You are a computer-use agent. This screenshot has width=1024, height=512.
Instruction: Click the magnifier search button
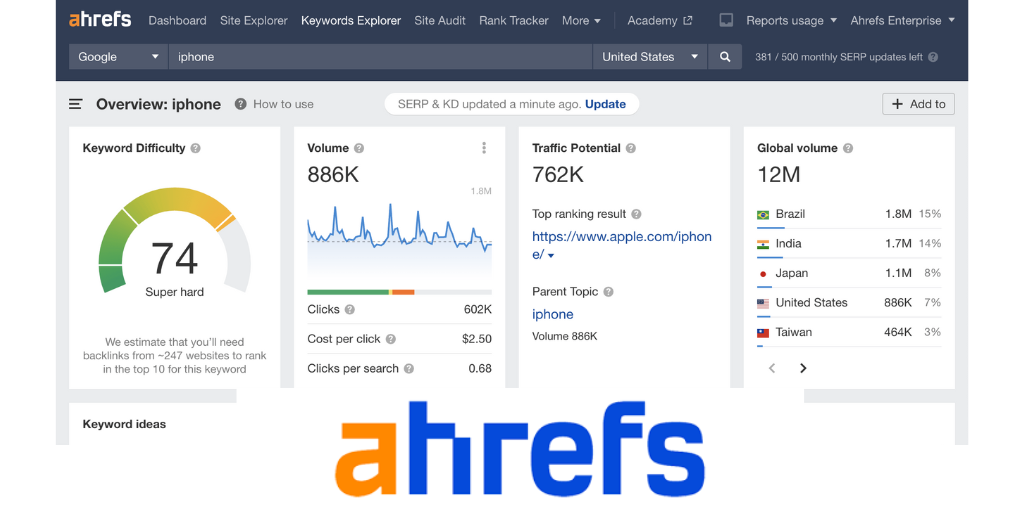click(725, 57)
